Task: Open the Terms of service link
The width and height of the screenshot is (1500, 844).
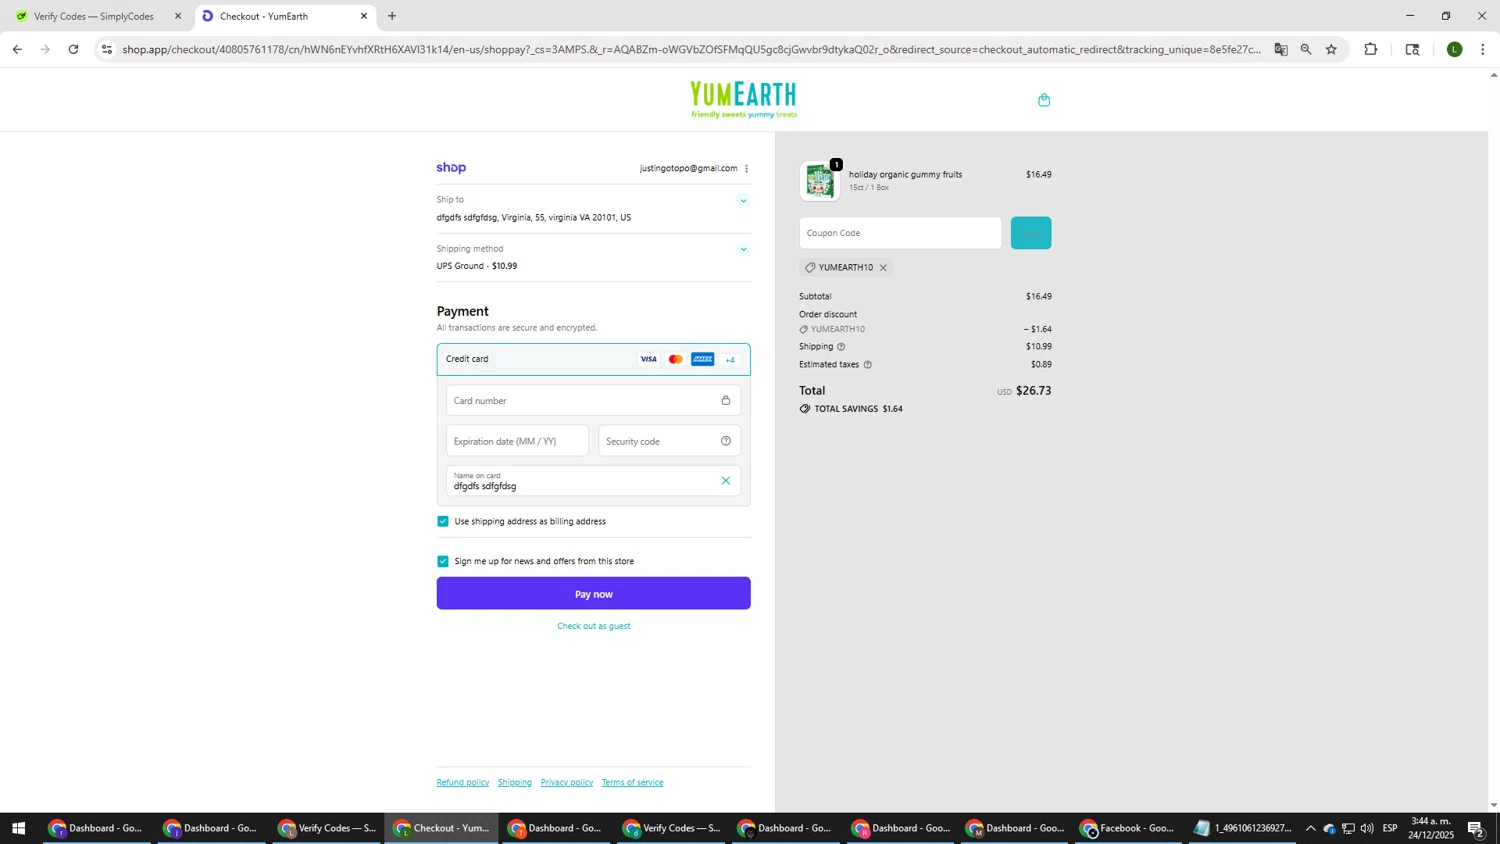Action: [x=632, y=782]
